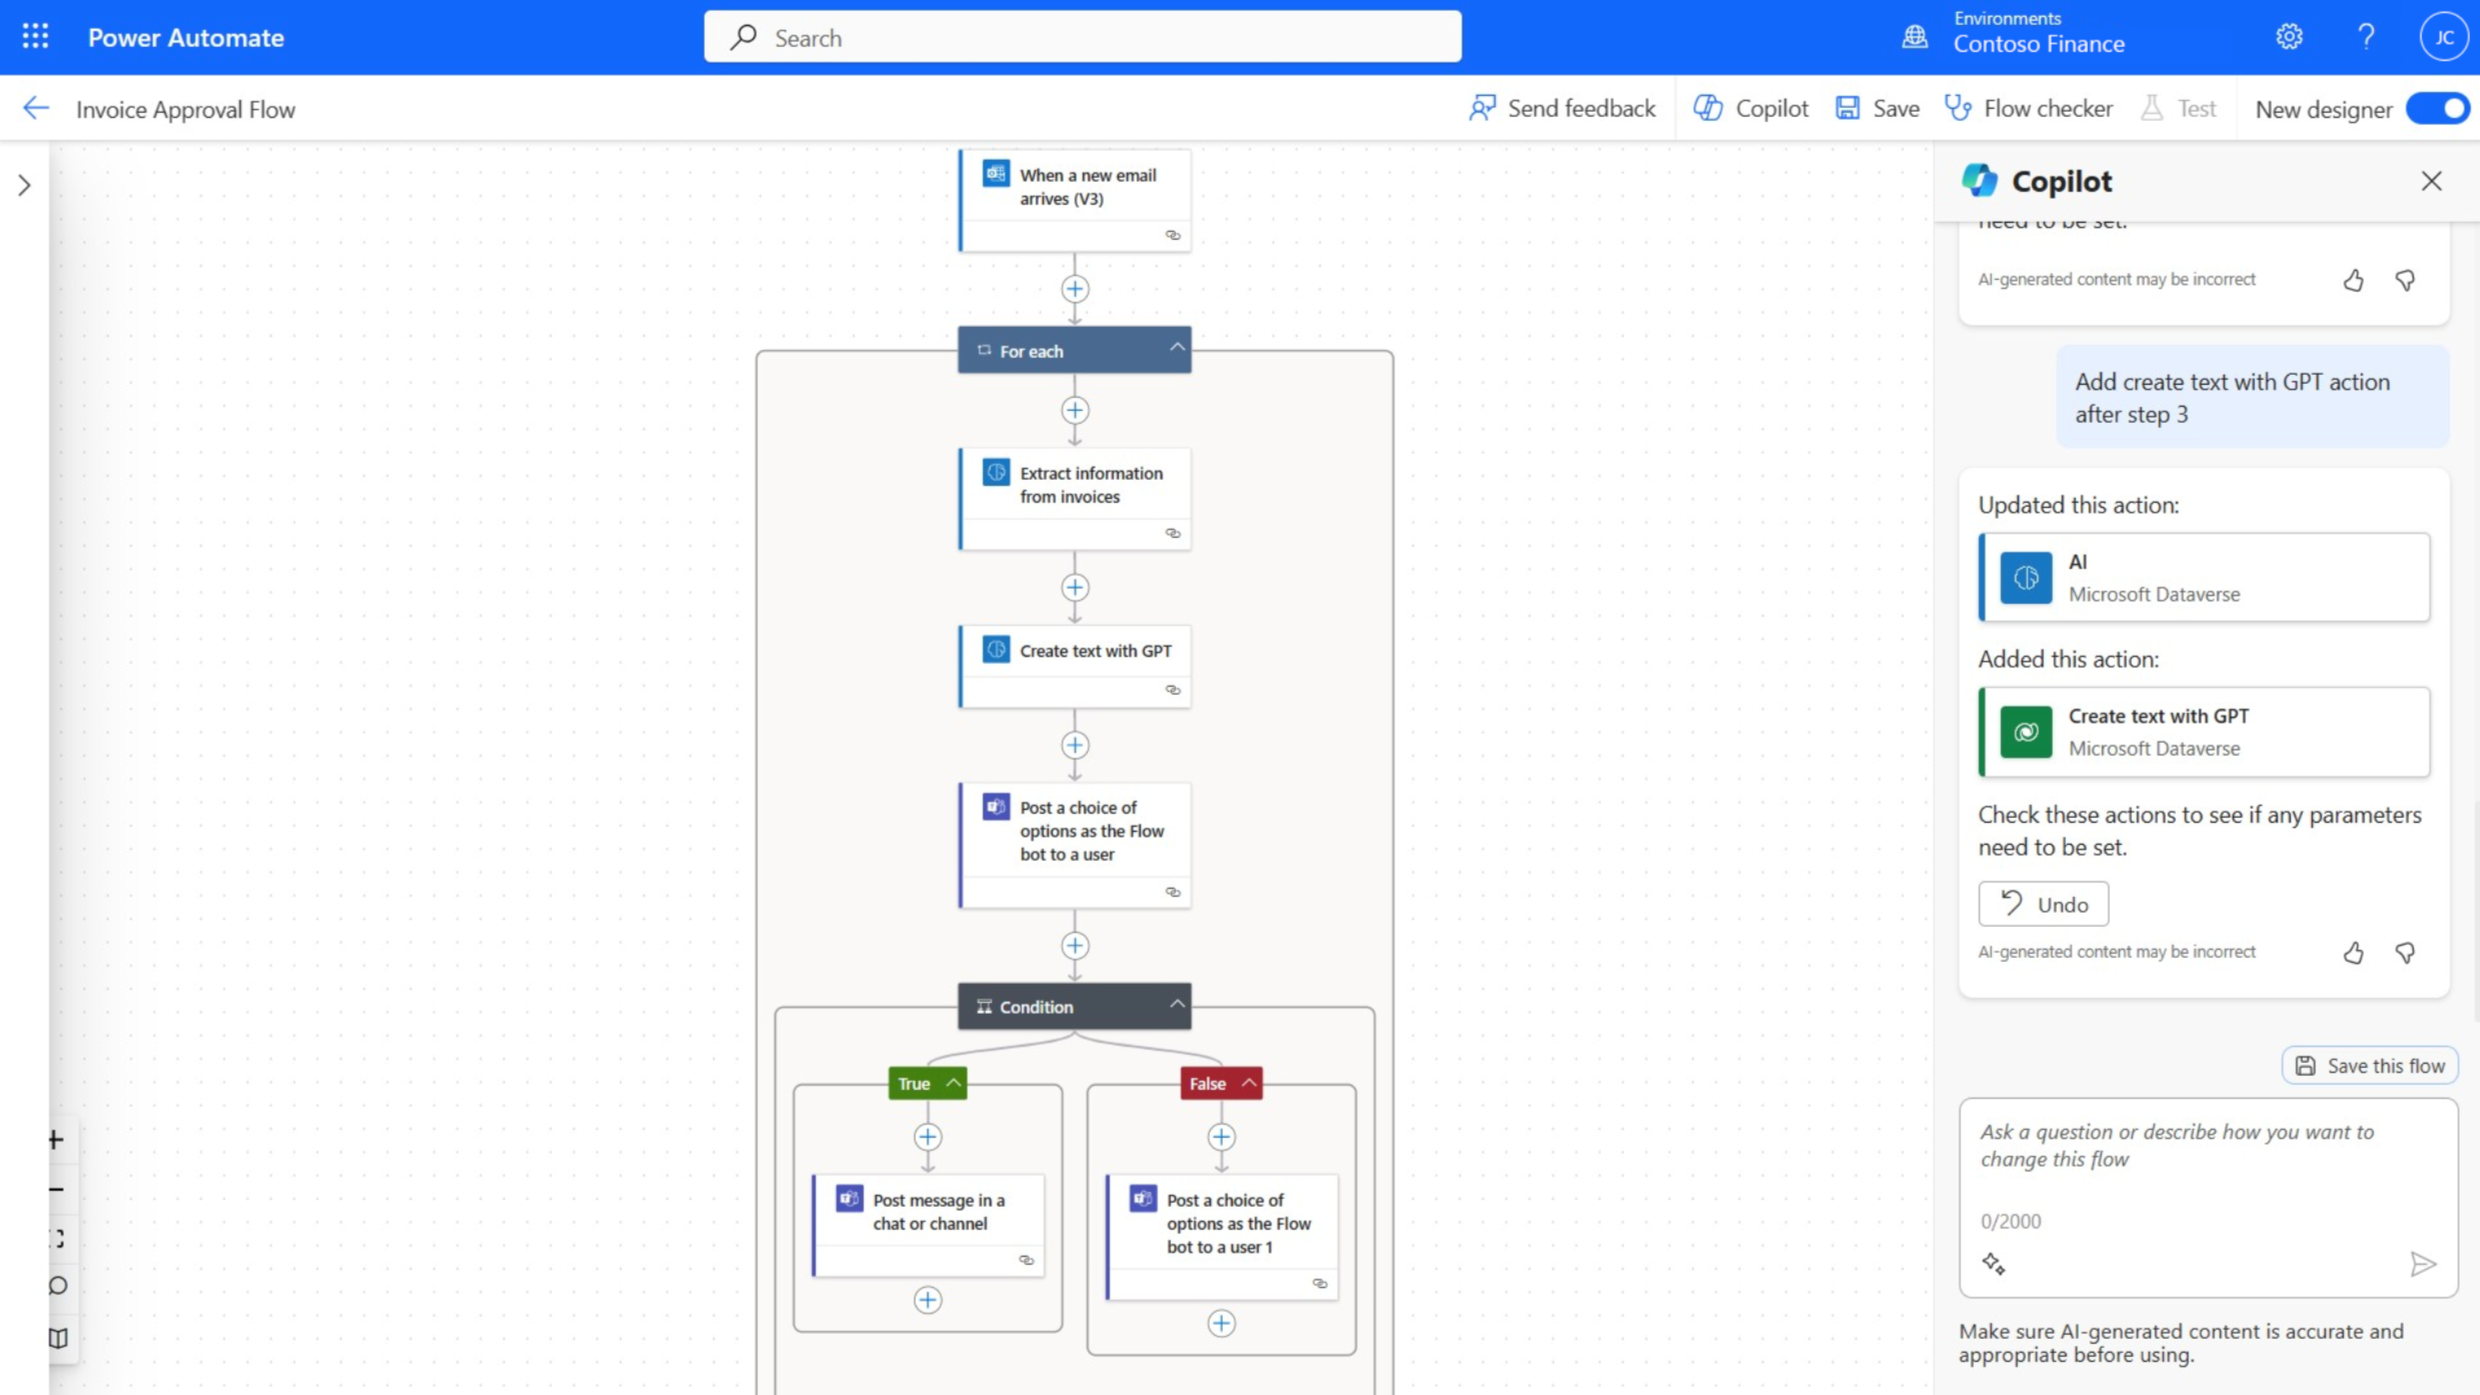Undo the Copilot changes
Image resolution: width=2480 pixels, height=1395 pixels.
coord(2042,903)
